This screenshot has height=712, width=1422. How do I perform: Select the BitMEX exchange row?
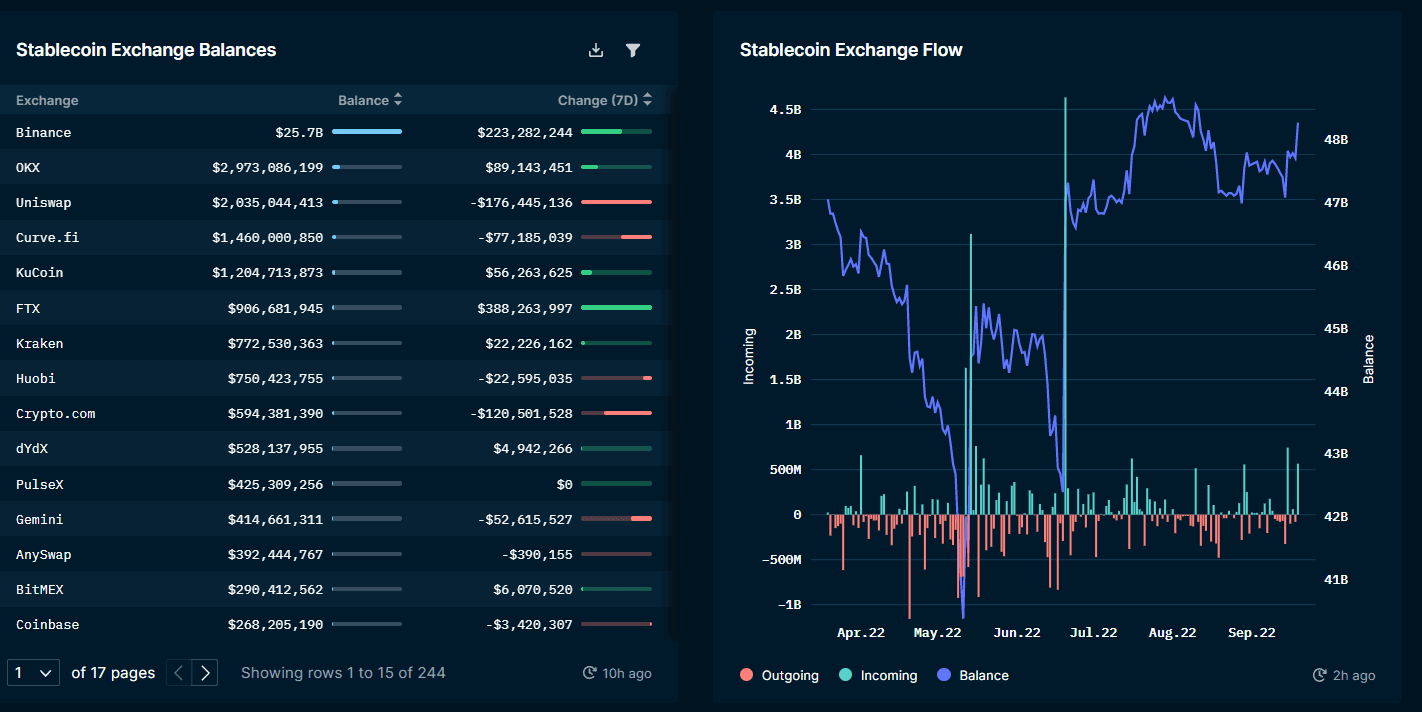pyautogui.click(x=334, y=589)
